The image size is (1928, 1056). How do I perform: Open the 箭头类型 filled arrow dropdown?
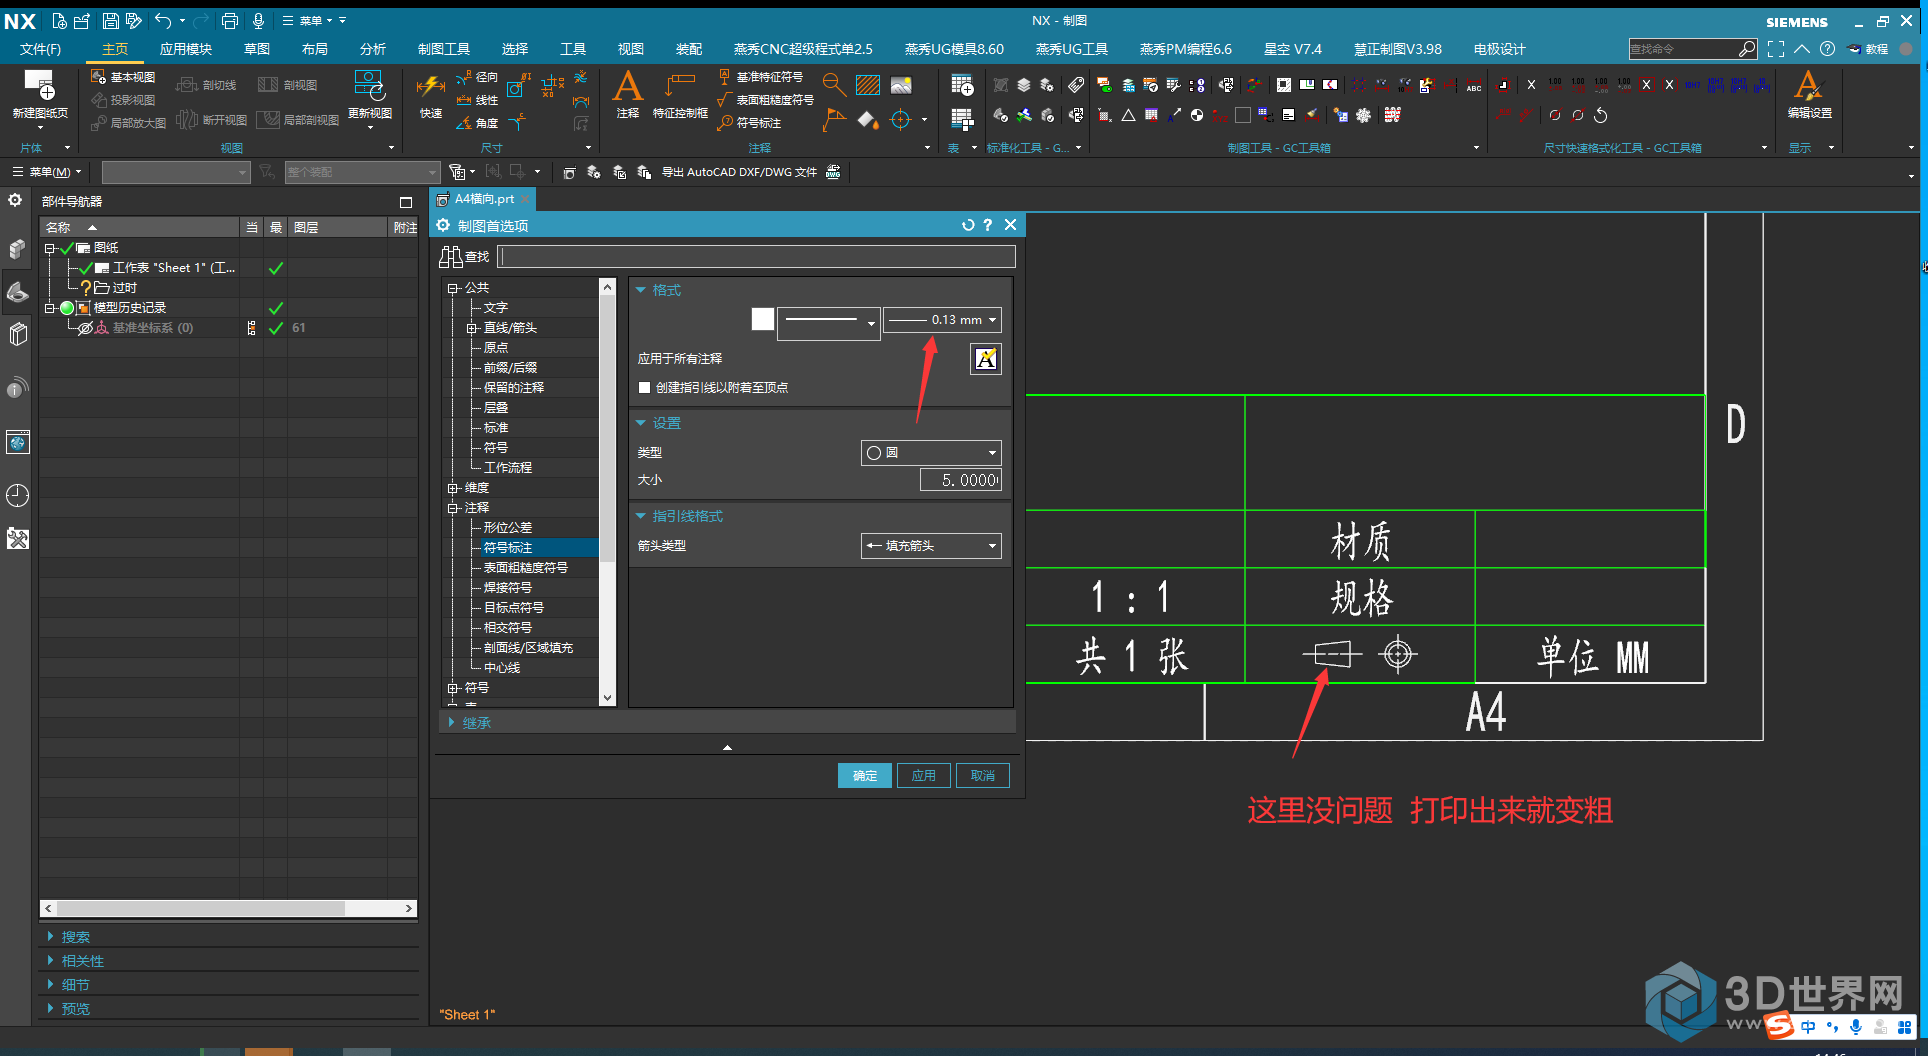(931, 546)
